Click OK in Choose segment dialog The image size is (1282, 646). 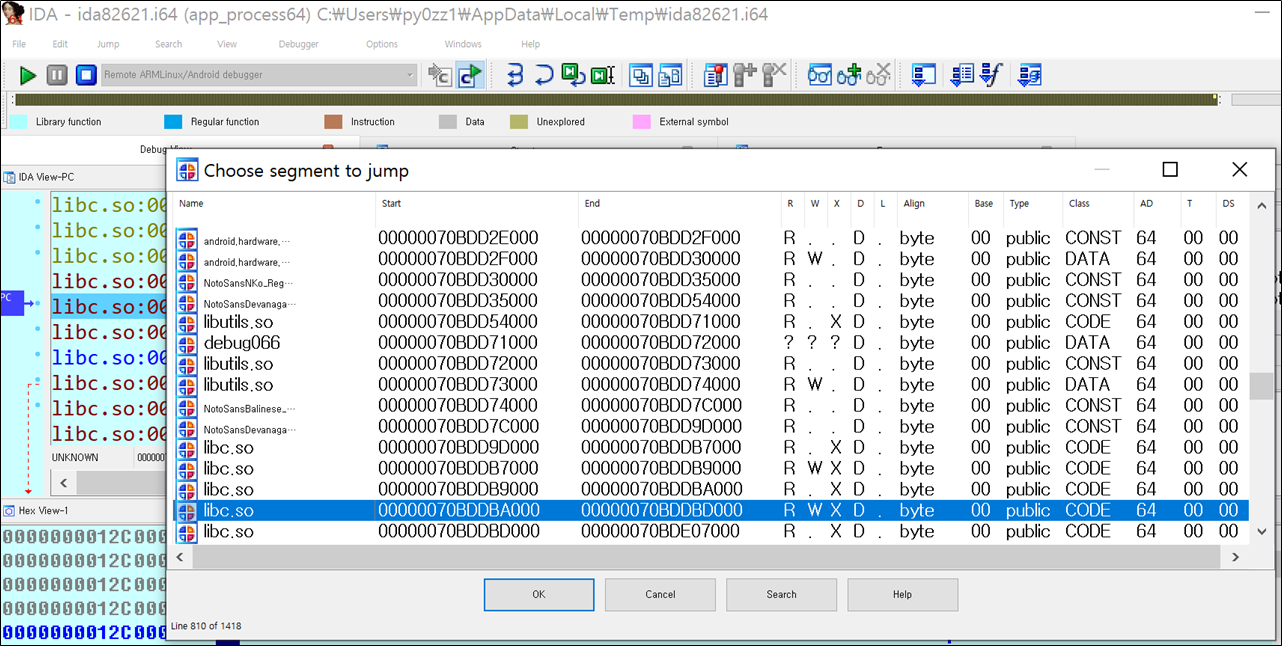point(539,594)
